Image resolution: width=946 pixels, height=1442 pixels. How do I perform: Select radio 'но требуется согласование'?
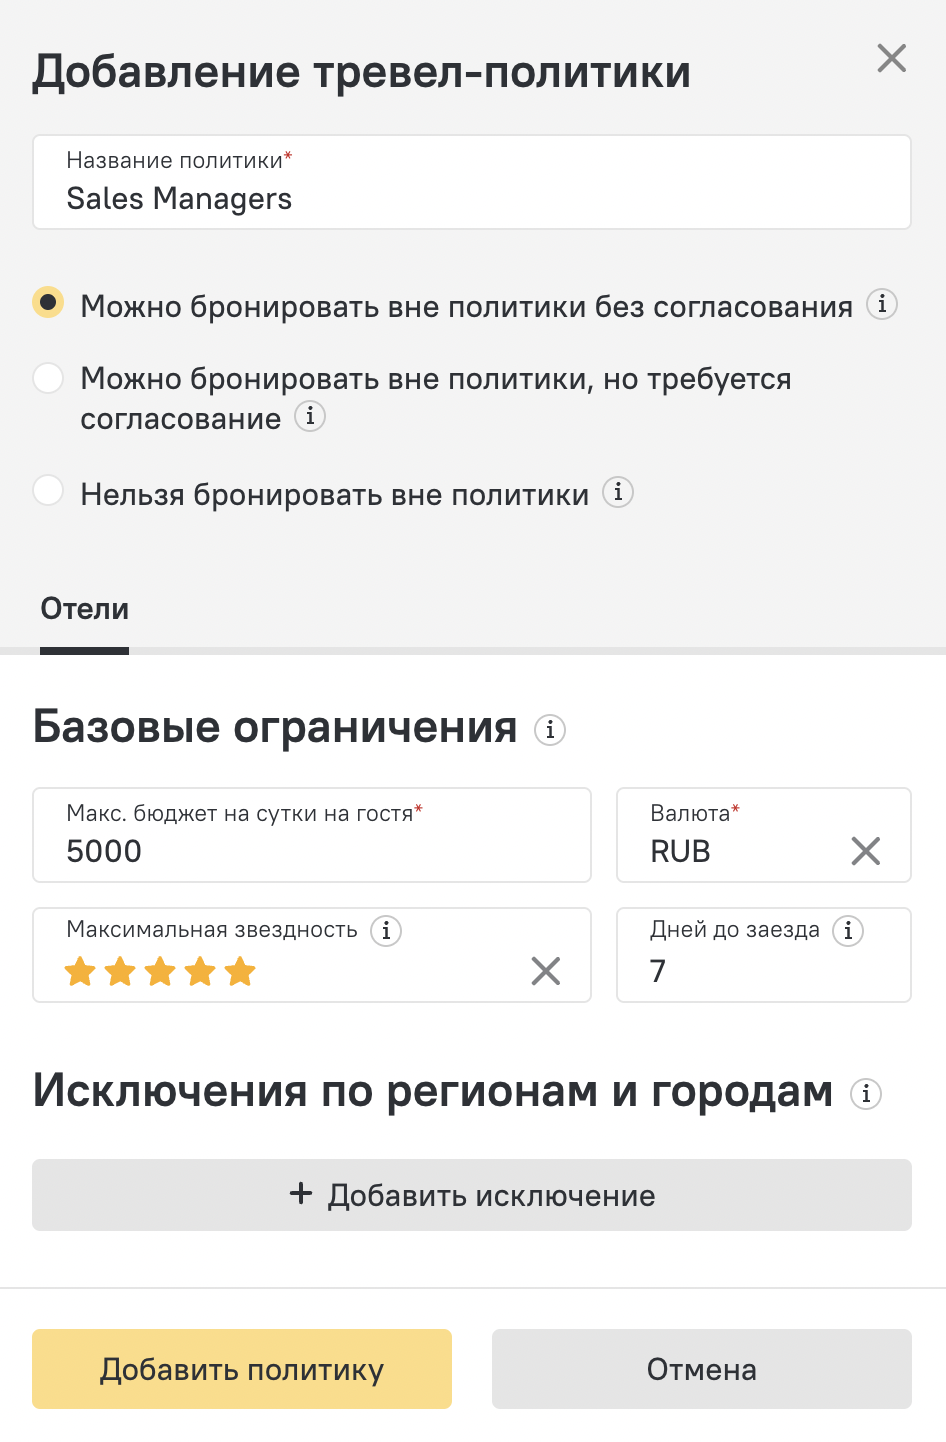[x=48, y=378]
